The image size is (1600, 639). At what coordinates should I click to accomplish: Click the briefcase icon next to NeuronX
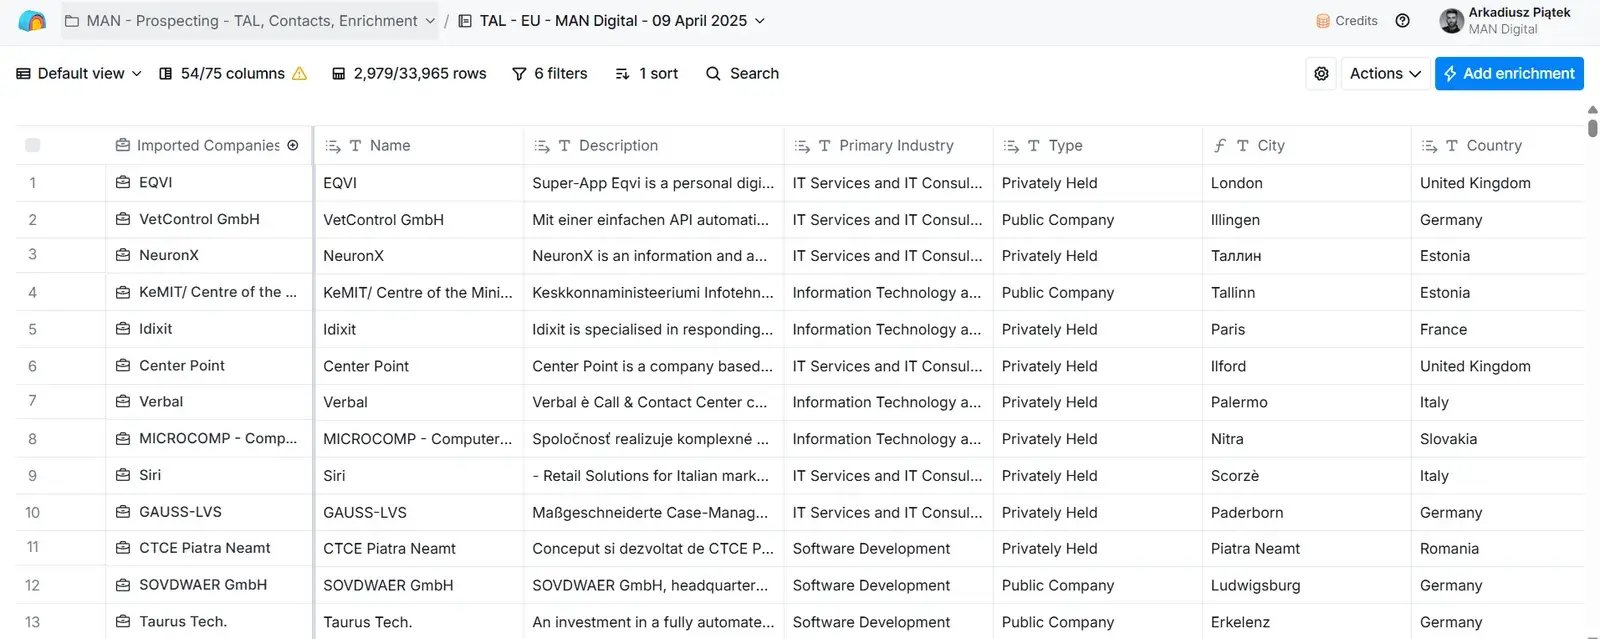123,255
